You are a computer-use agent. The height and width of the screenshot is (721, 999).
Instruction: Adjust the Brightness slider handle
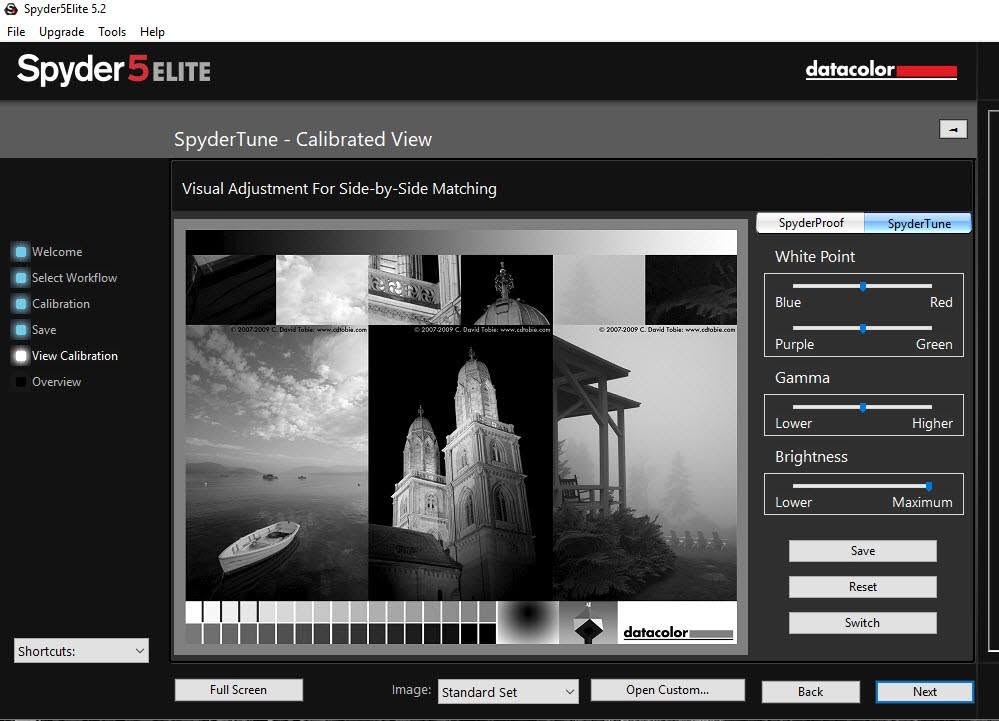pyautogui.click(x=929, y=487)
